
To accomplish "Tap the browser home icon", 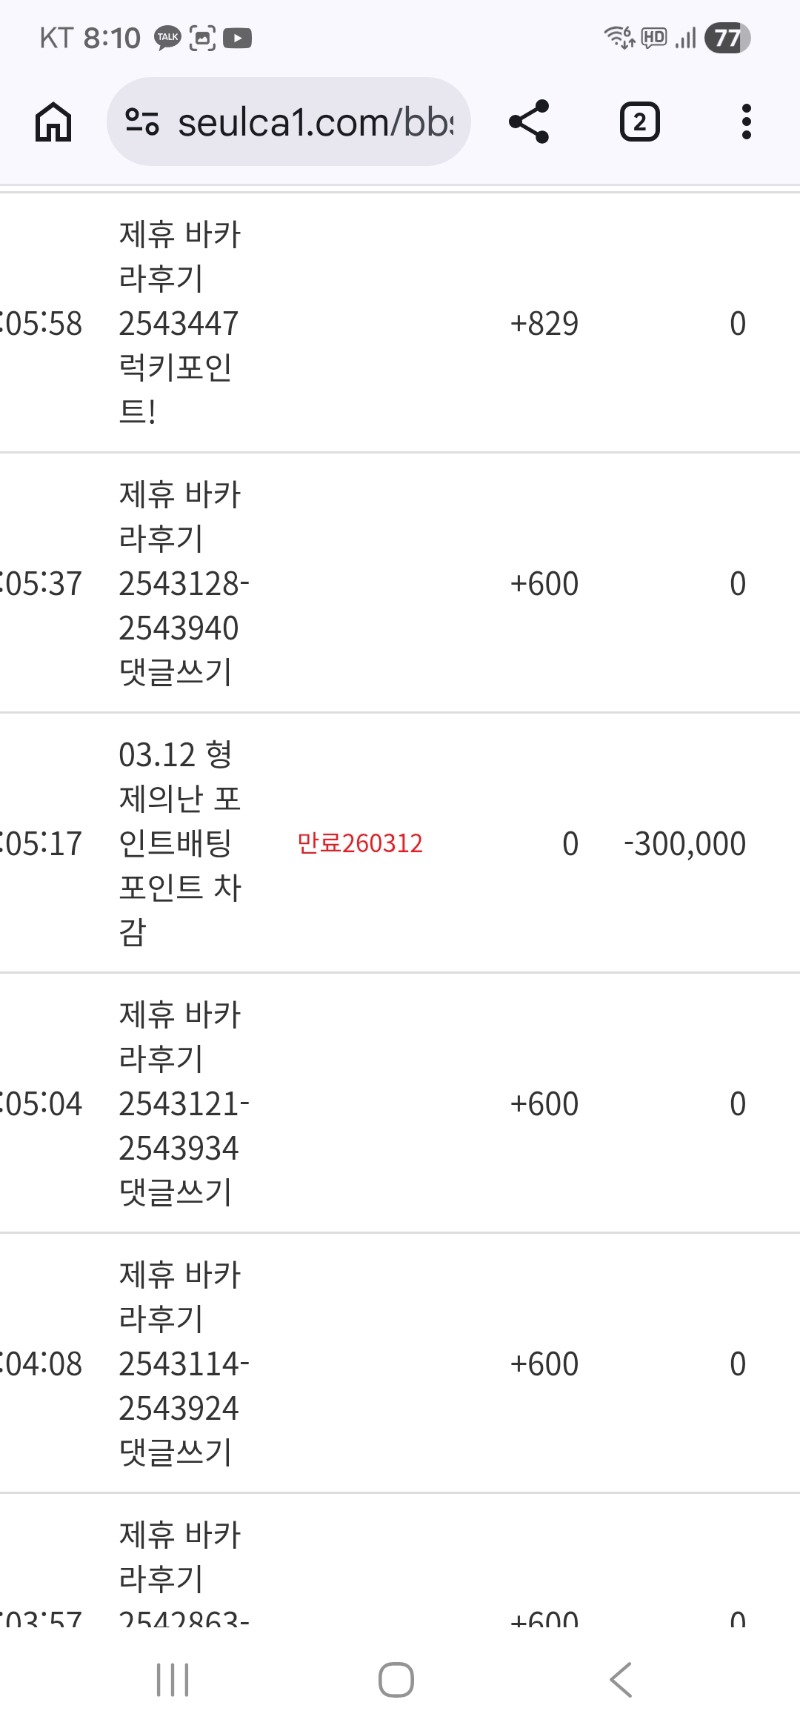I will [x=53, y=122].
